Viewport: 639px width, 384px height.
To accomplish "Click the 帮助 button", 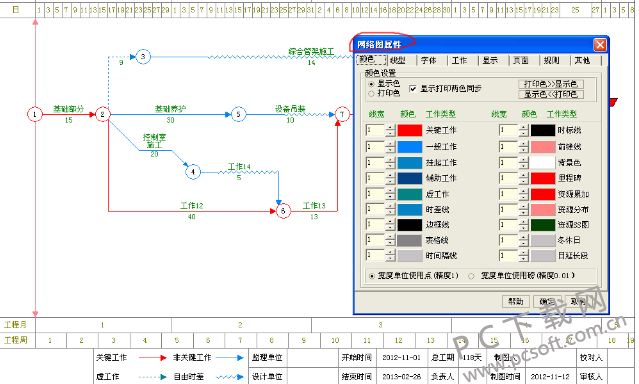I will point(516,301).
